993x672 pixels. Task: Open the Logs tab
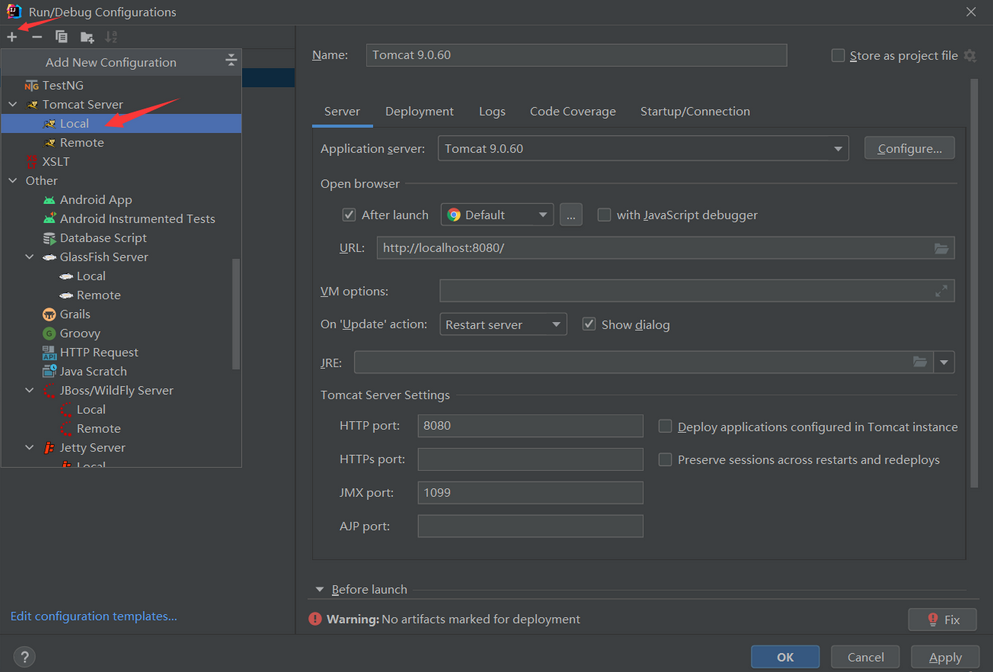point(492,111)
